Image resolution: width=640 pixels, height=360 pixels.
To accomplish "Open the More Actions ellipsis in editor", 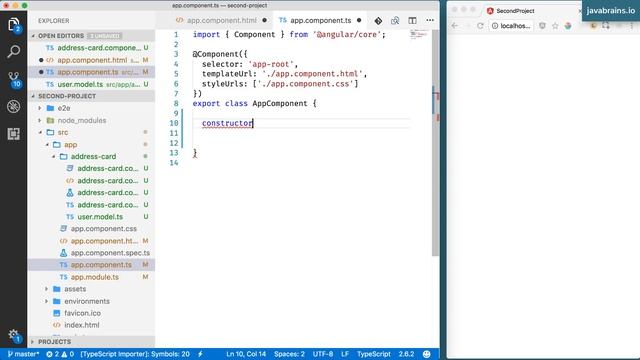I will coord(430,20).
